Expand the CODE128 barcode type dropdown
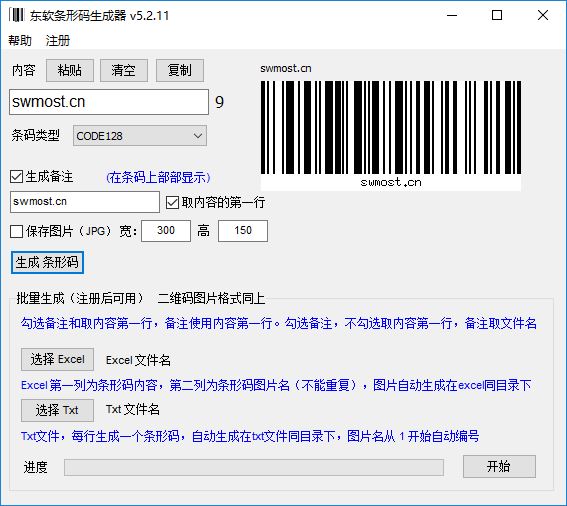Image resolution: width=567 pixels, height=506 pixels. [x=140, y=136]
